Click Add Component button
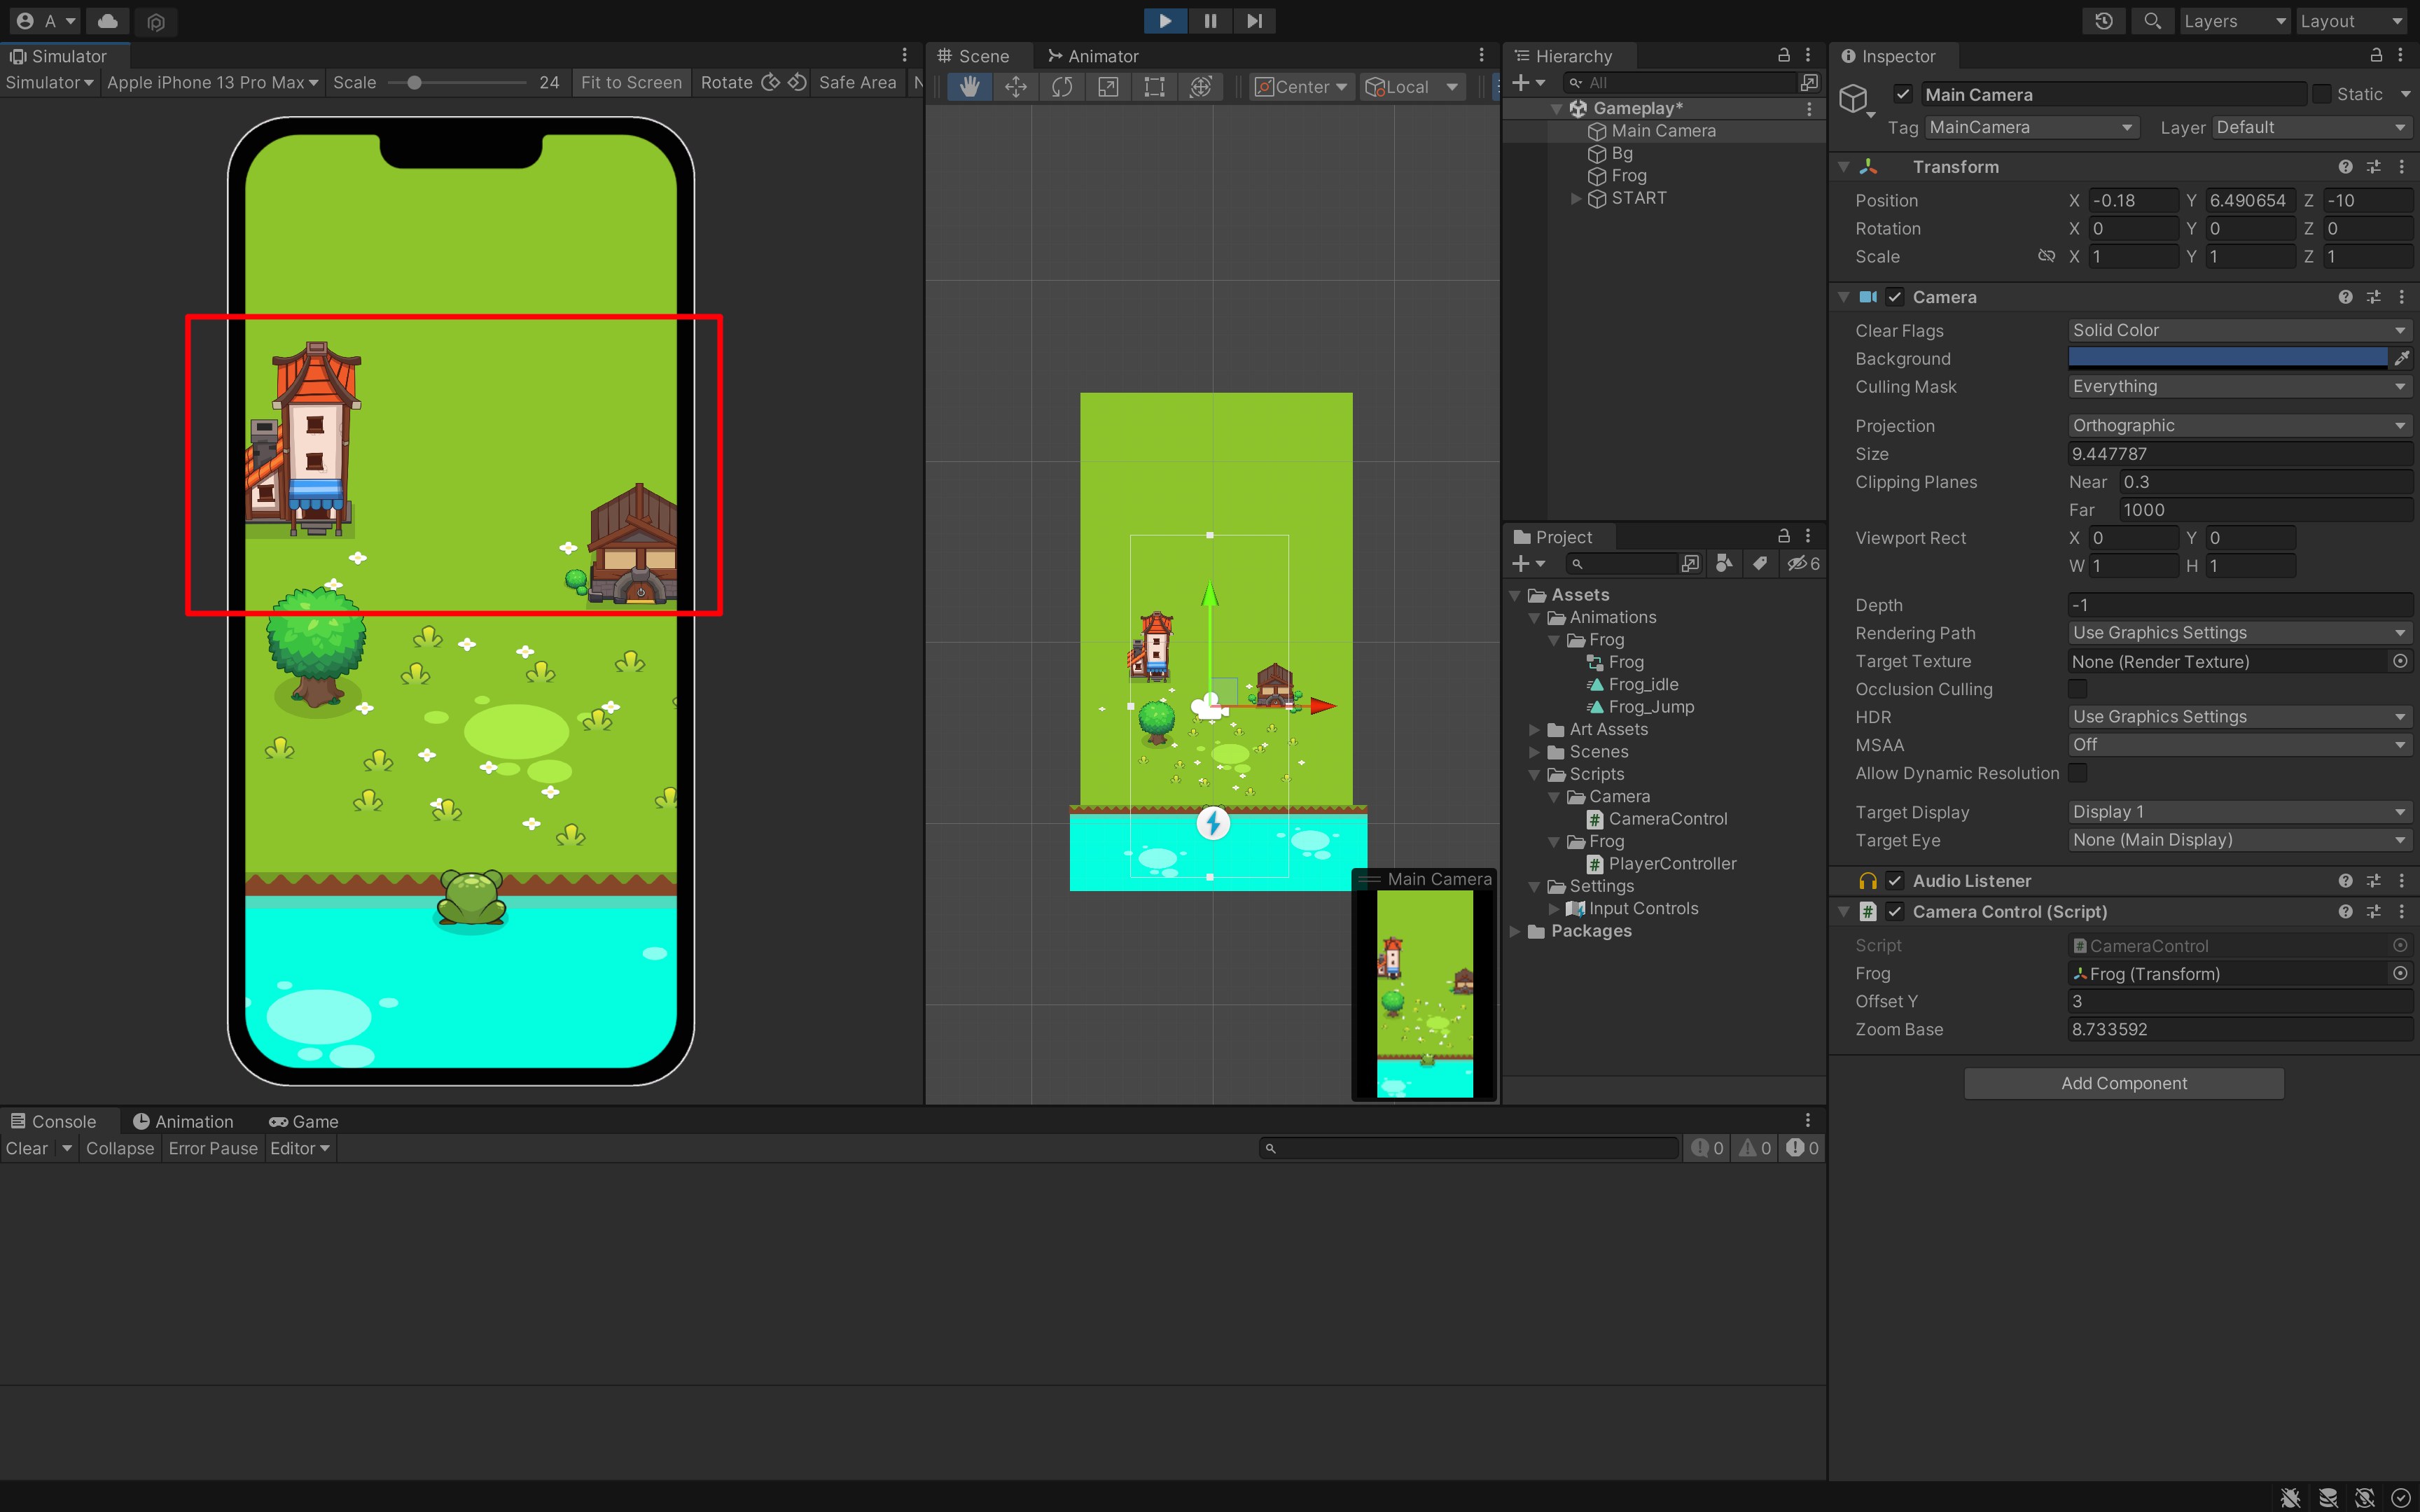Viewport: 2420px width, 1512px height. click(2124, 1083)
